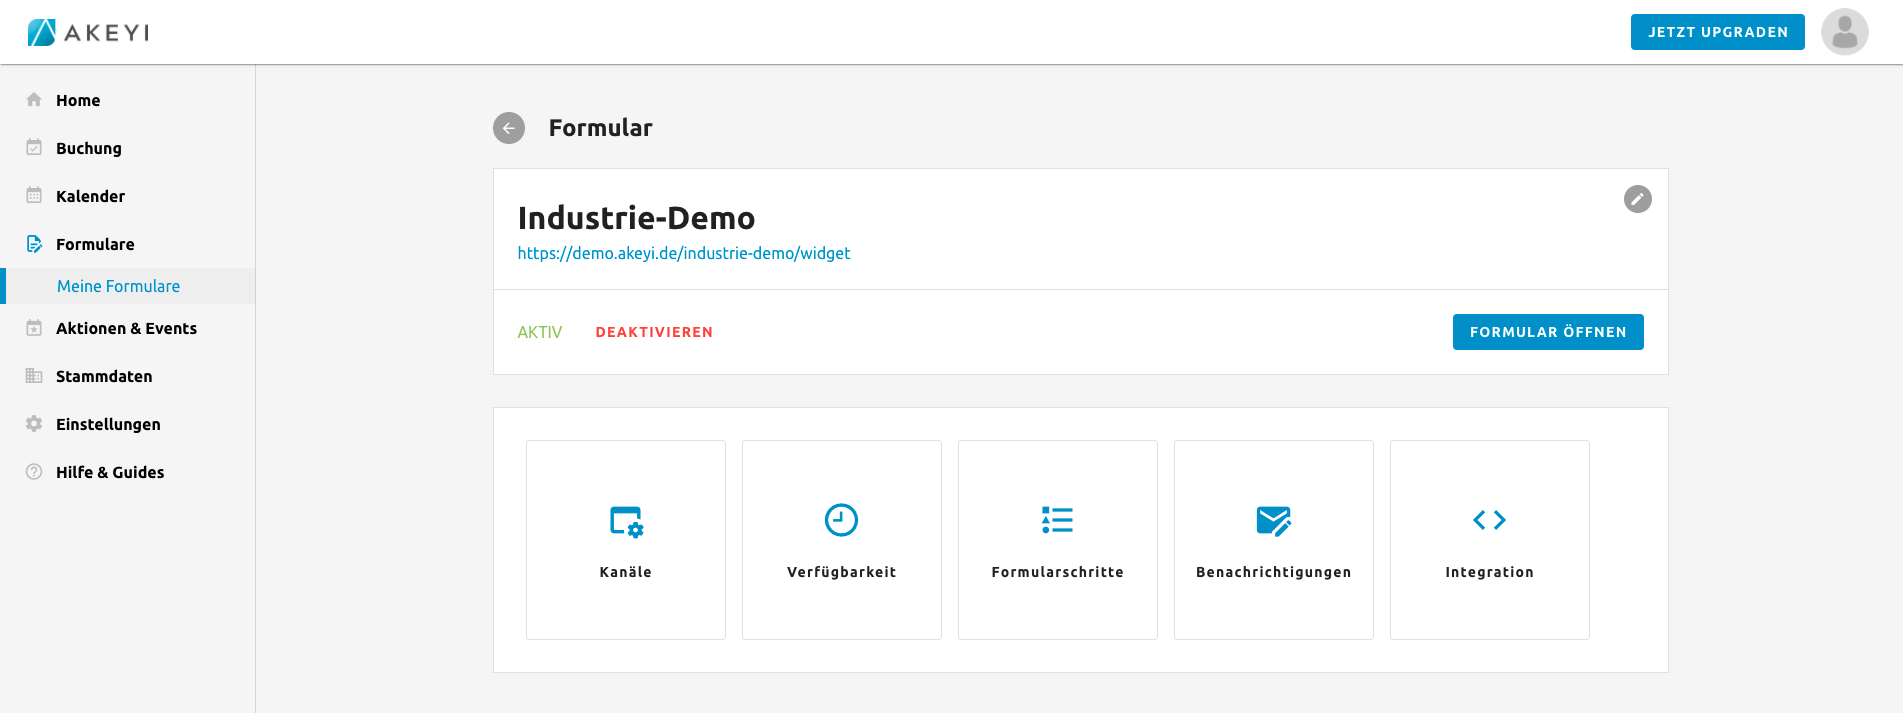The width and height of the screenshot is (1903, 713).
Task: Click the AKEYI logo
Action: (x=88, y=33)
